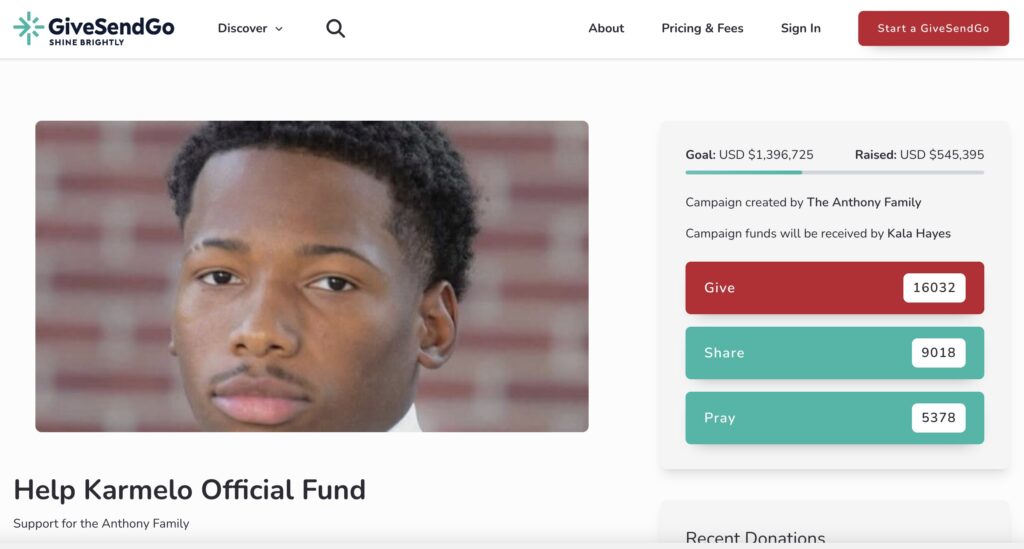Click the 16032 give count badge

(x=934, y=288)
